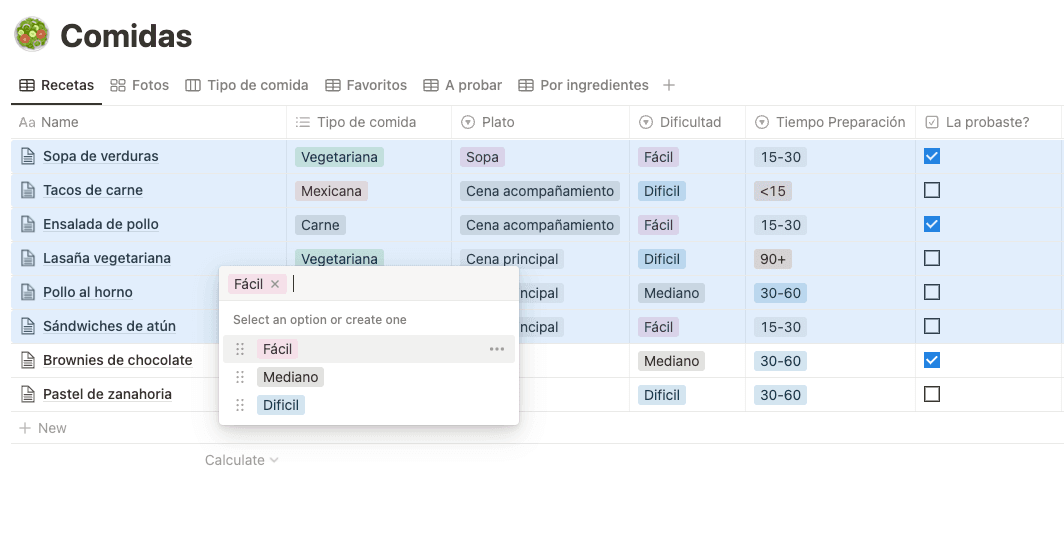Switch to the Por ingredientes tab
Viewport: 1064px width, 554px height.
pos(583,85)
